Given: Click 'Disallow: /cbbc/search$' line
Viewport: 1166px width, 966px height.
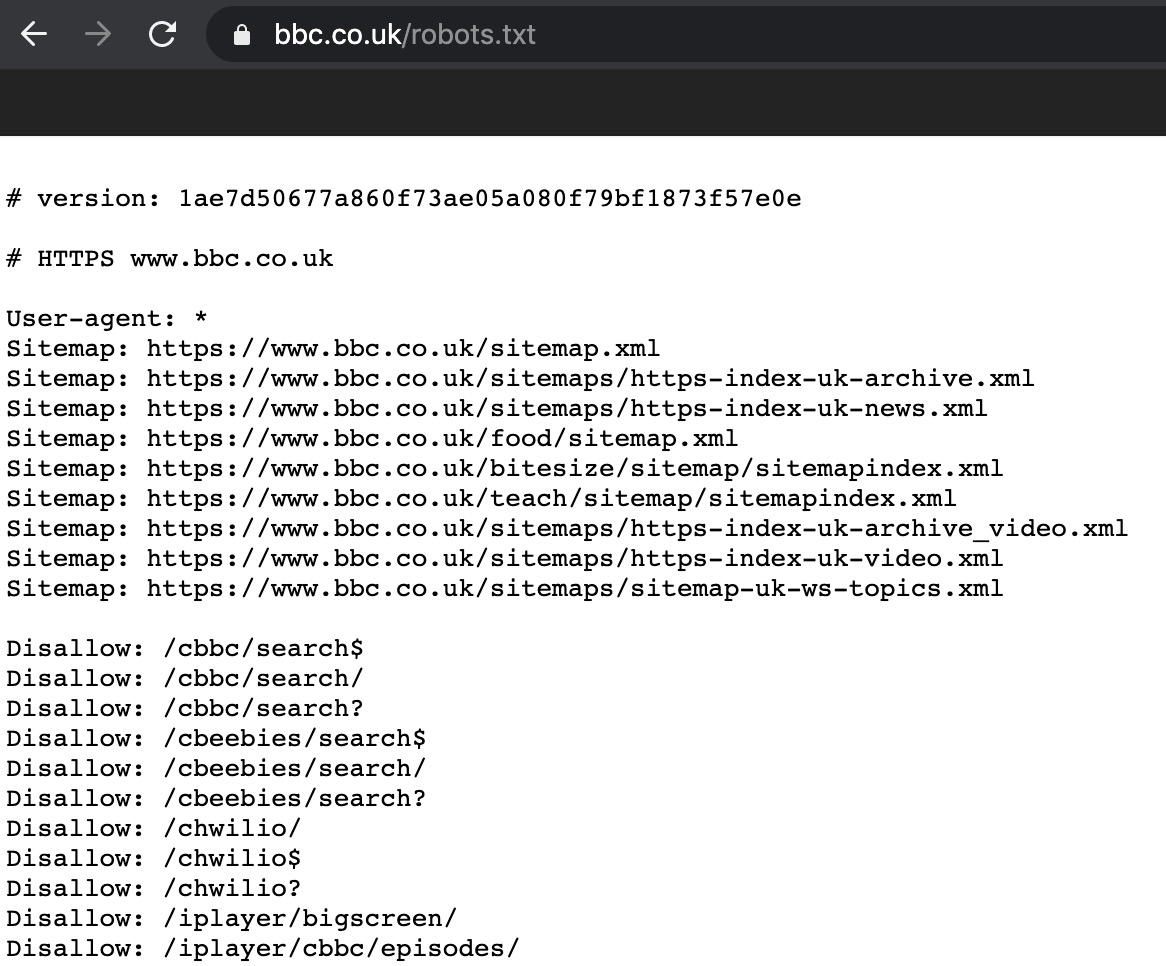Looking at the screenshot, I should (x=185, y=648).
